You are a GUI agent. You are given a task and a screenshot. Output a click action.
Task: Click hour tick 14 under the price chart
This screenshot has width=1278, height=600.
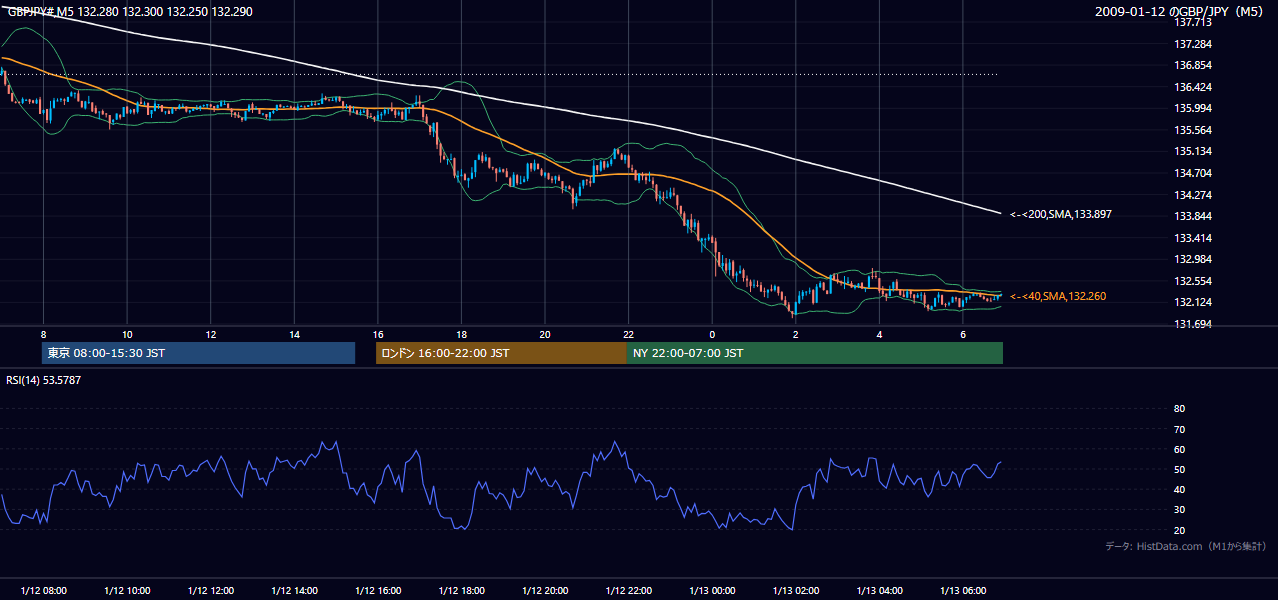294,334
